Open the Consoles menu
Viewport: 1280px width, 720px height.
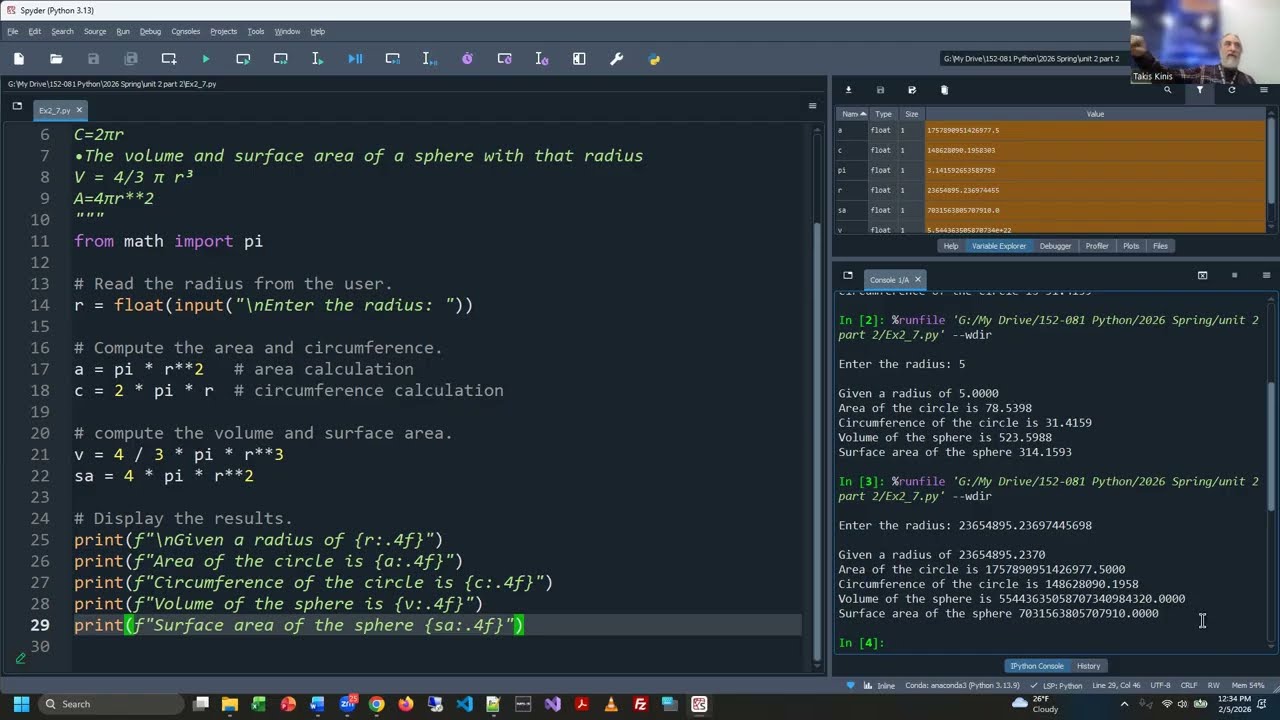186,31
